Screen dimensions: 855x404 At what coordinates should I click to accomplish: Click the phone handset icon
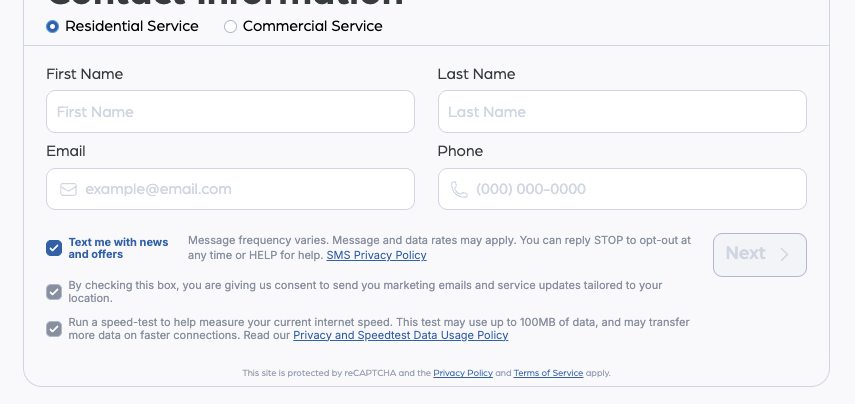coord(459,189)
